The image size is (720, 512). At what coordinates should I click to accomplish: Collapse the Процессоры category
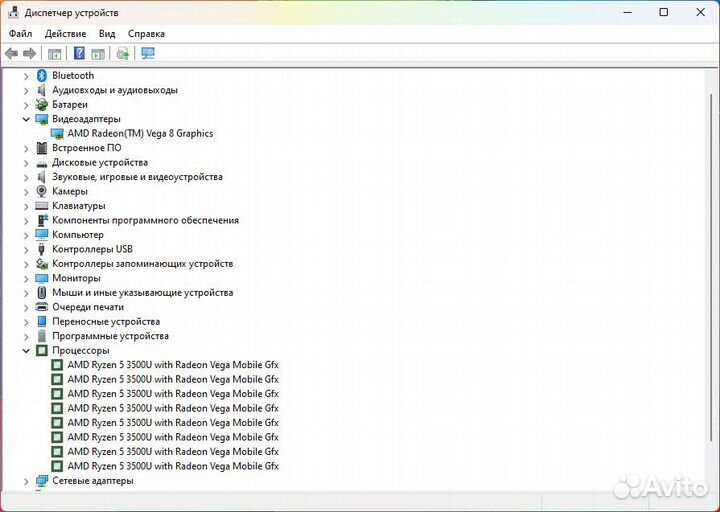26,351
